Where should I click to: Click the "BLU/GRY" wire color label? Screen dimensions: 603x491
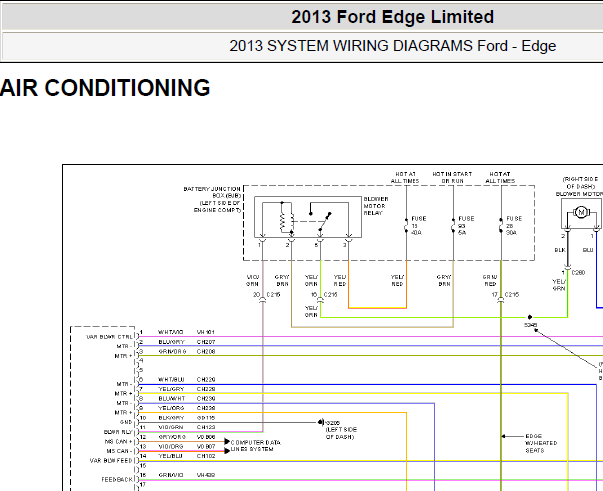[171, 342]
